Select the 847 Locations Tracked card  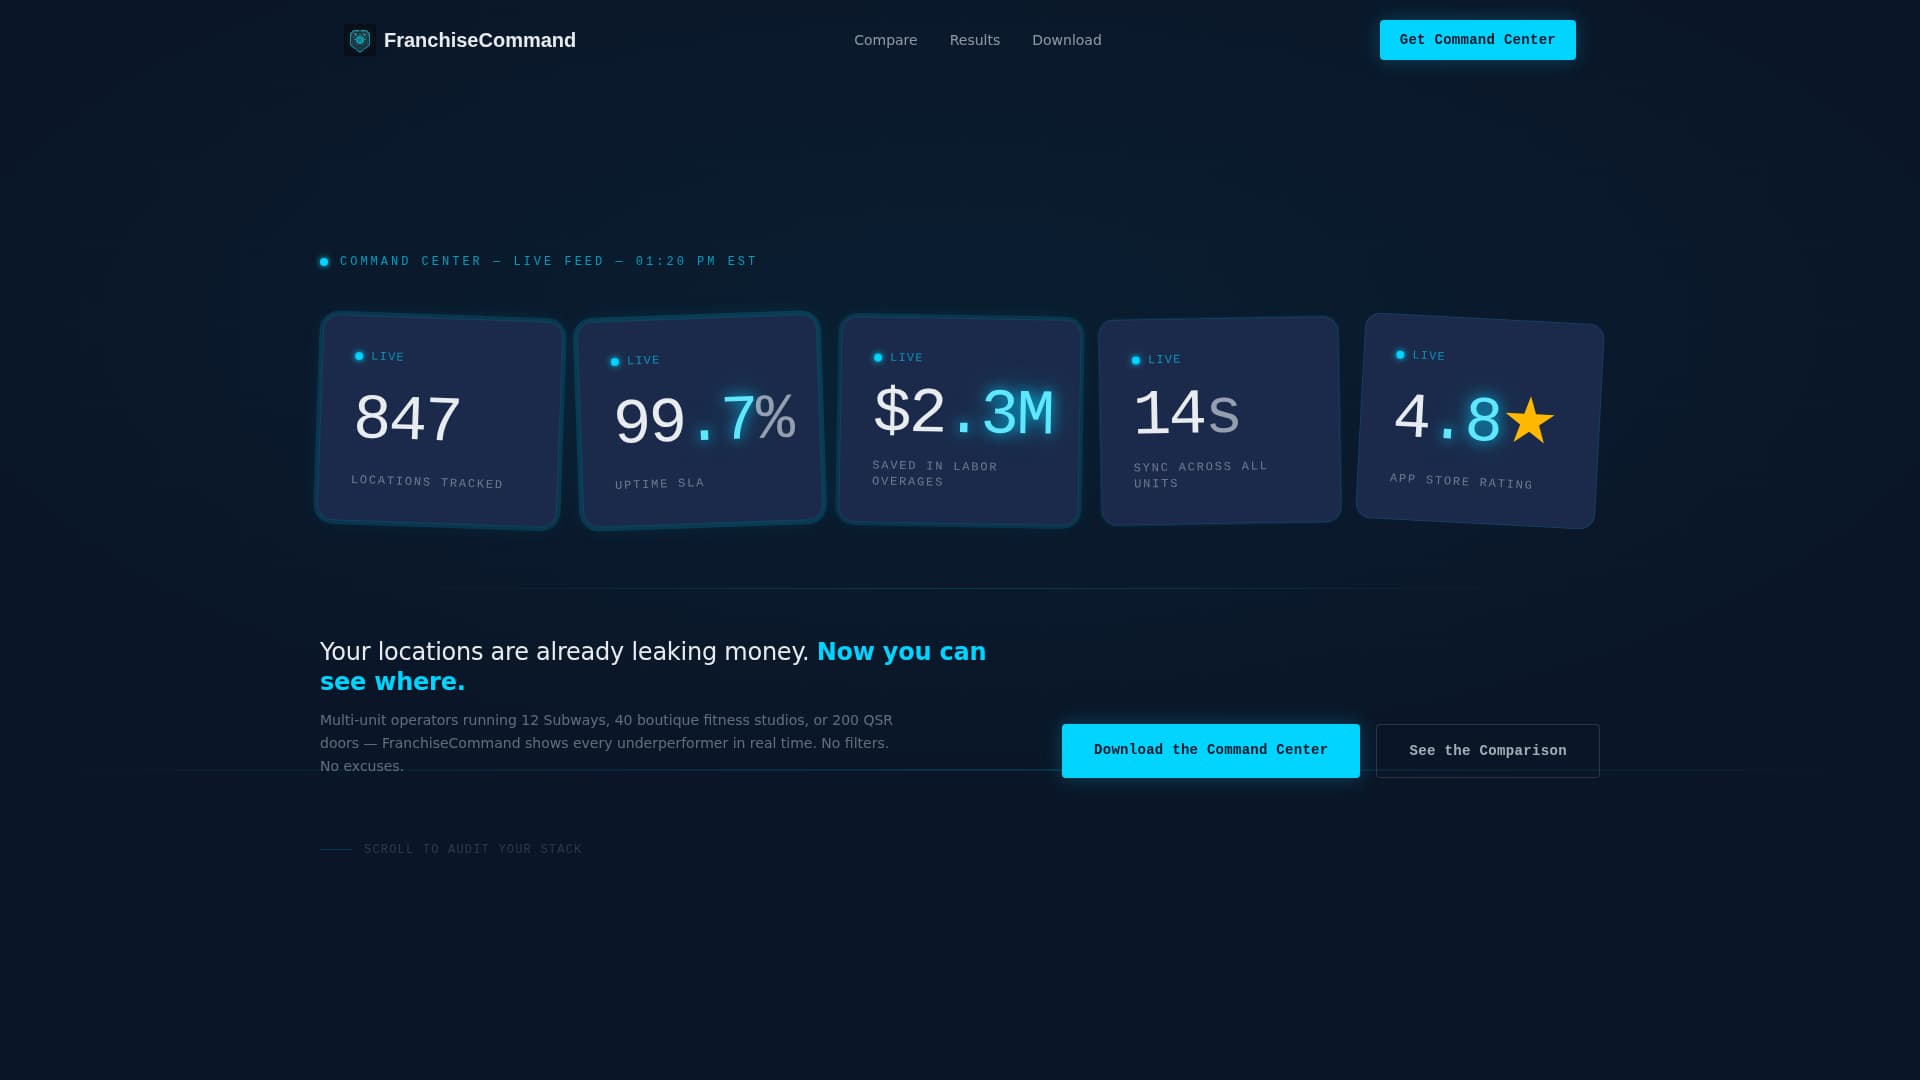(x=440, y=420)
